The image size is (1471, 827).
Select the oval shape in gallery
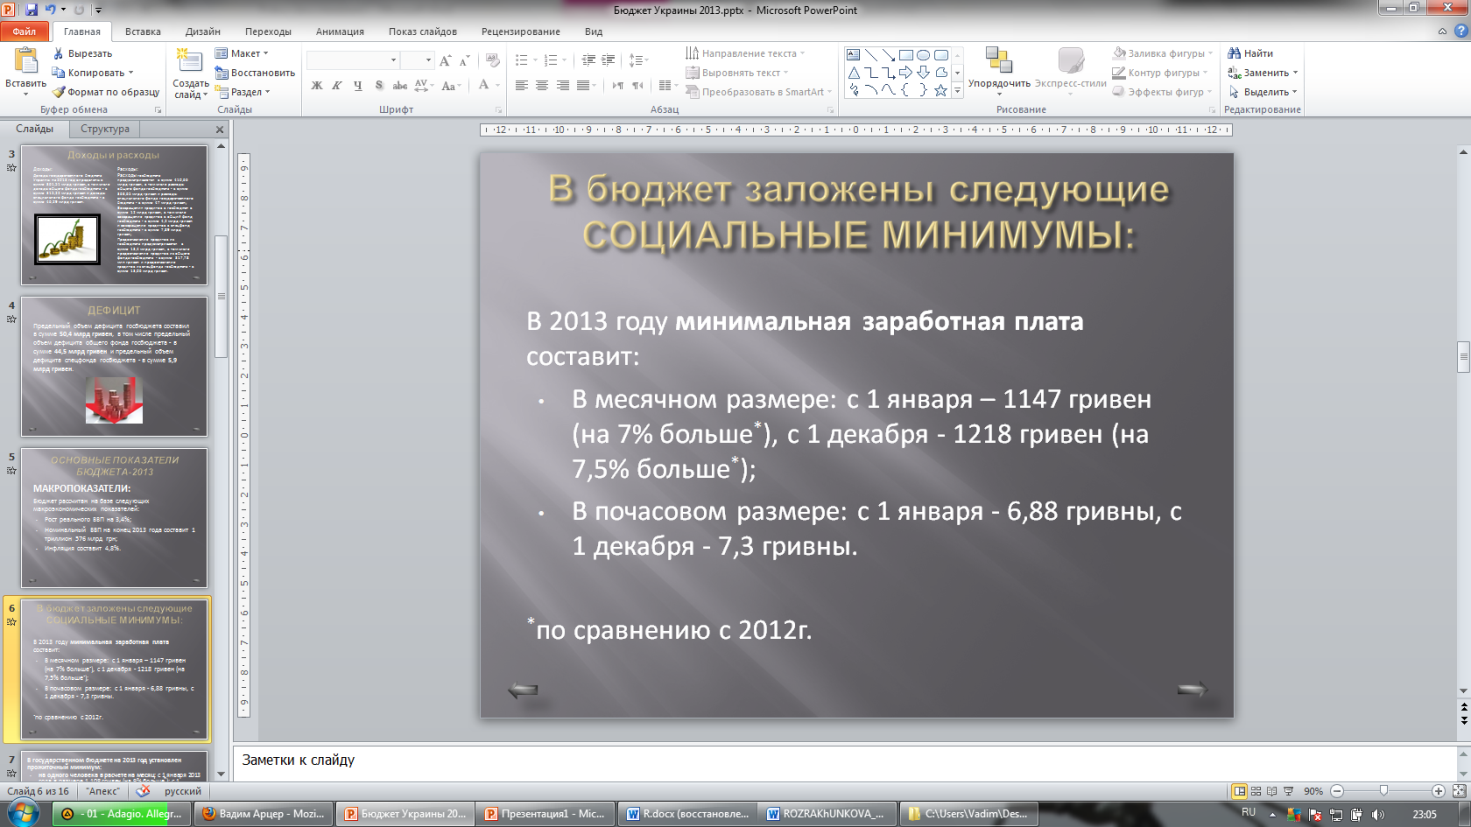924,55
